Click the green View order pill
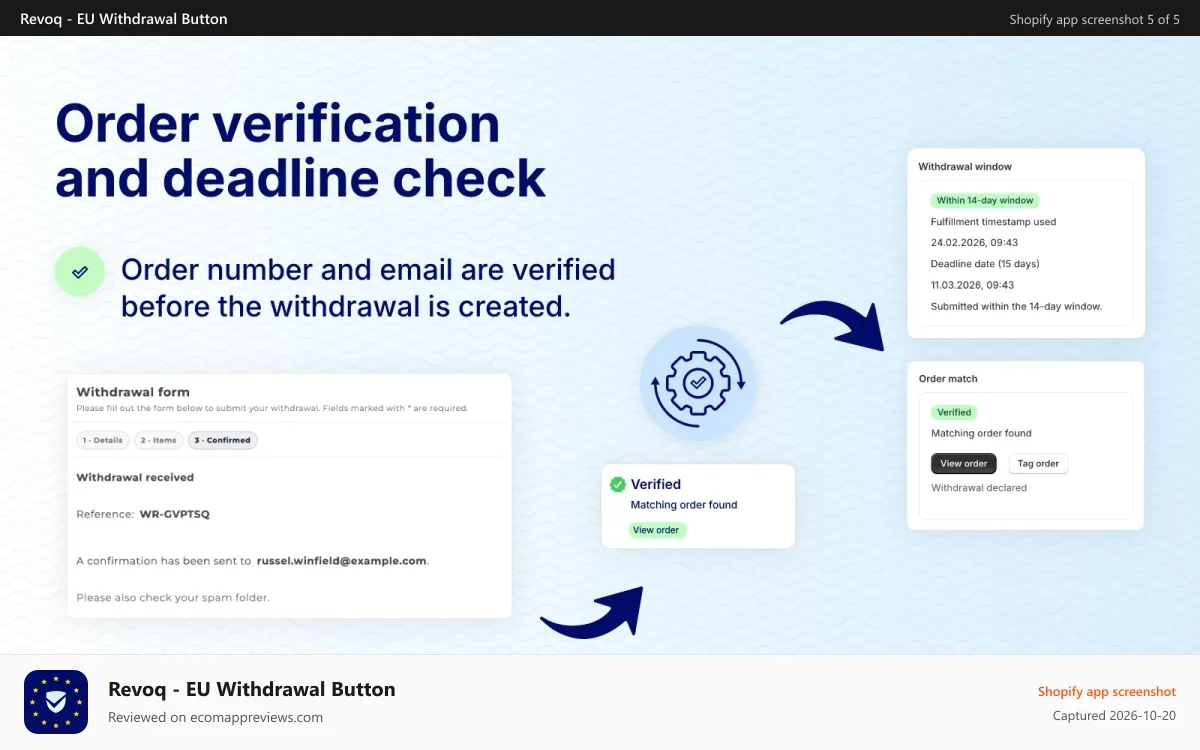The height and width of the screenshot is (750, 1200). click(658, 530)
